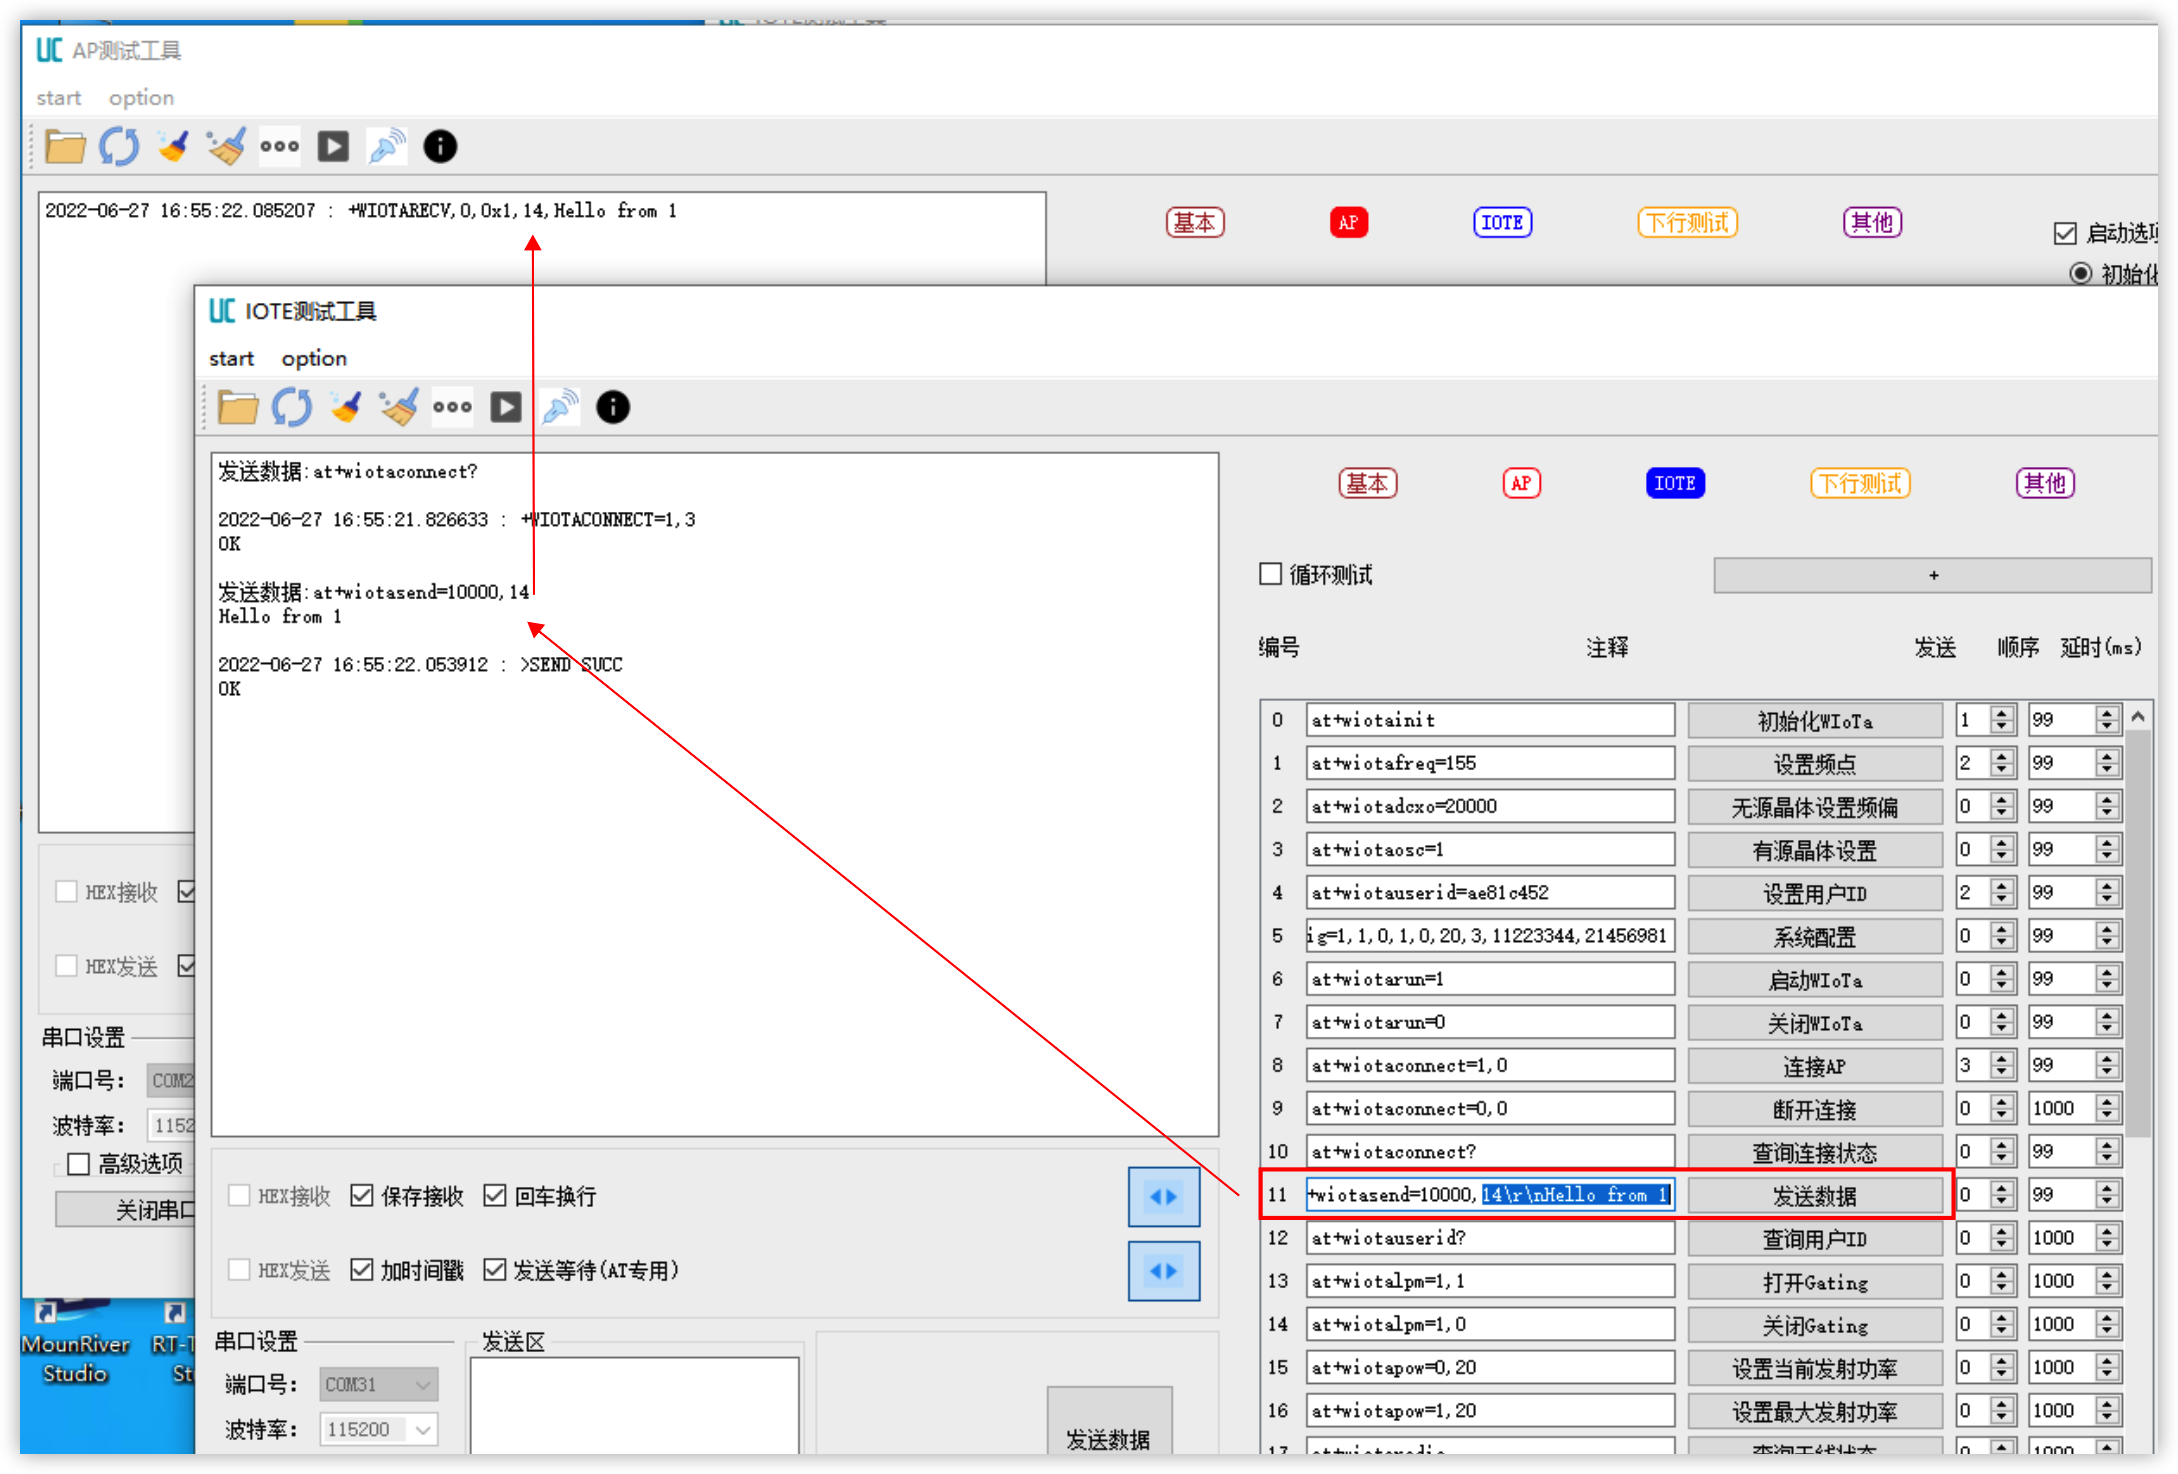Click upper blue arrows button beside 回车换行
The image size is (2178, 1474).
click(1164, 1197)
